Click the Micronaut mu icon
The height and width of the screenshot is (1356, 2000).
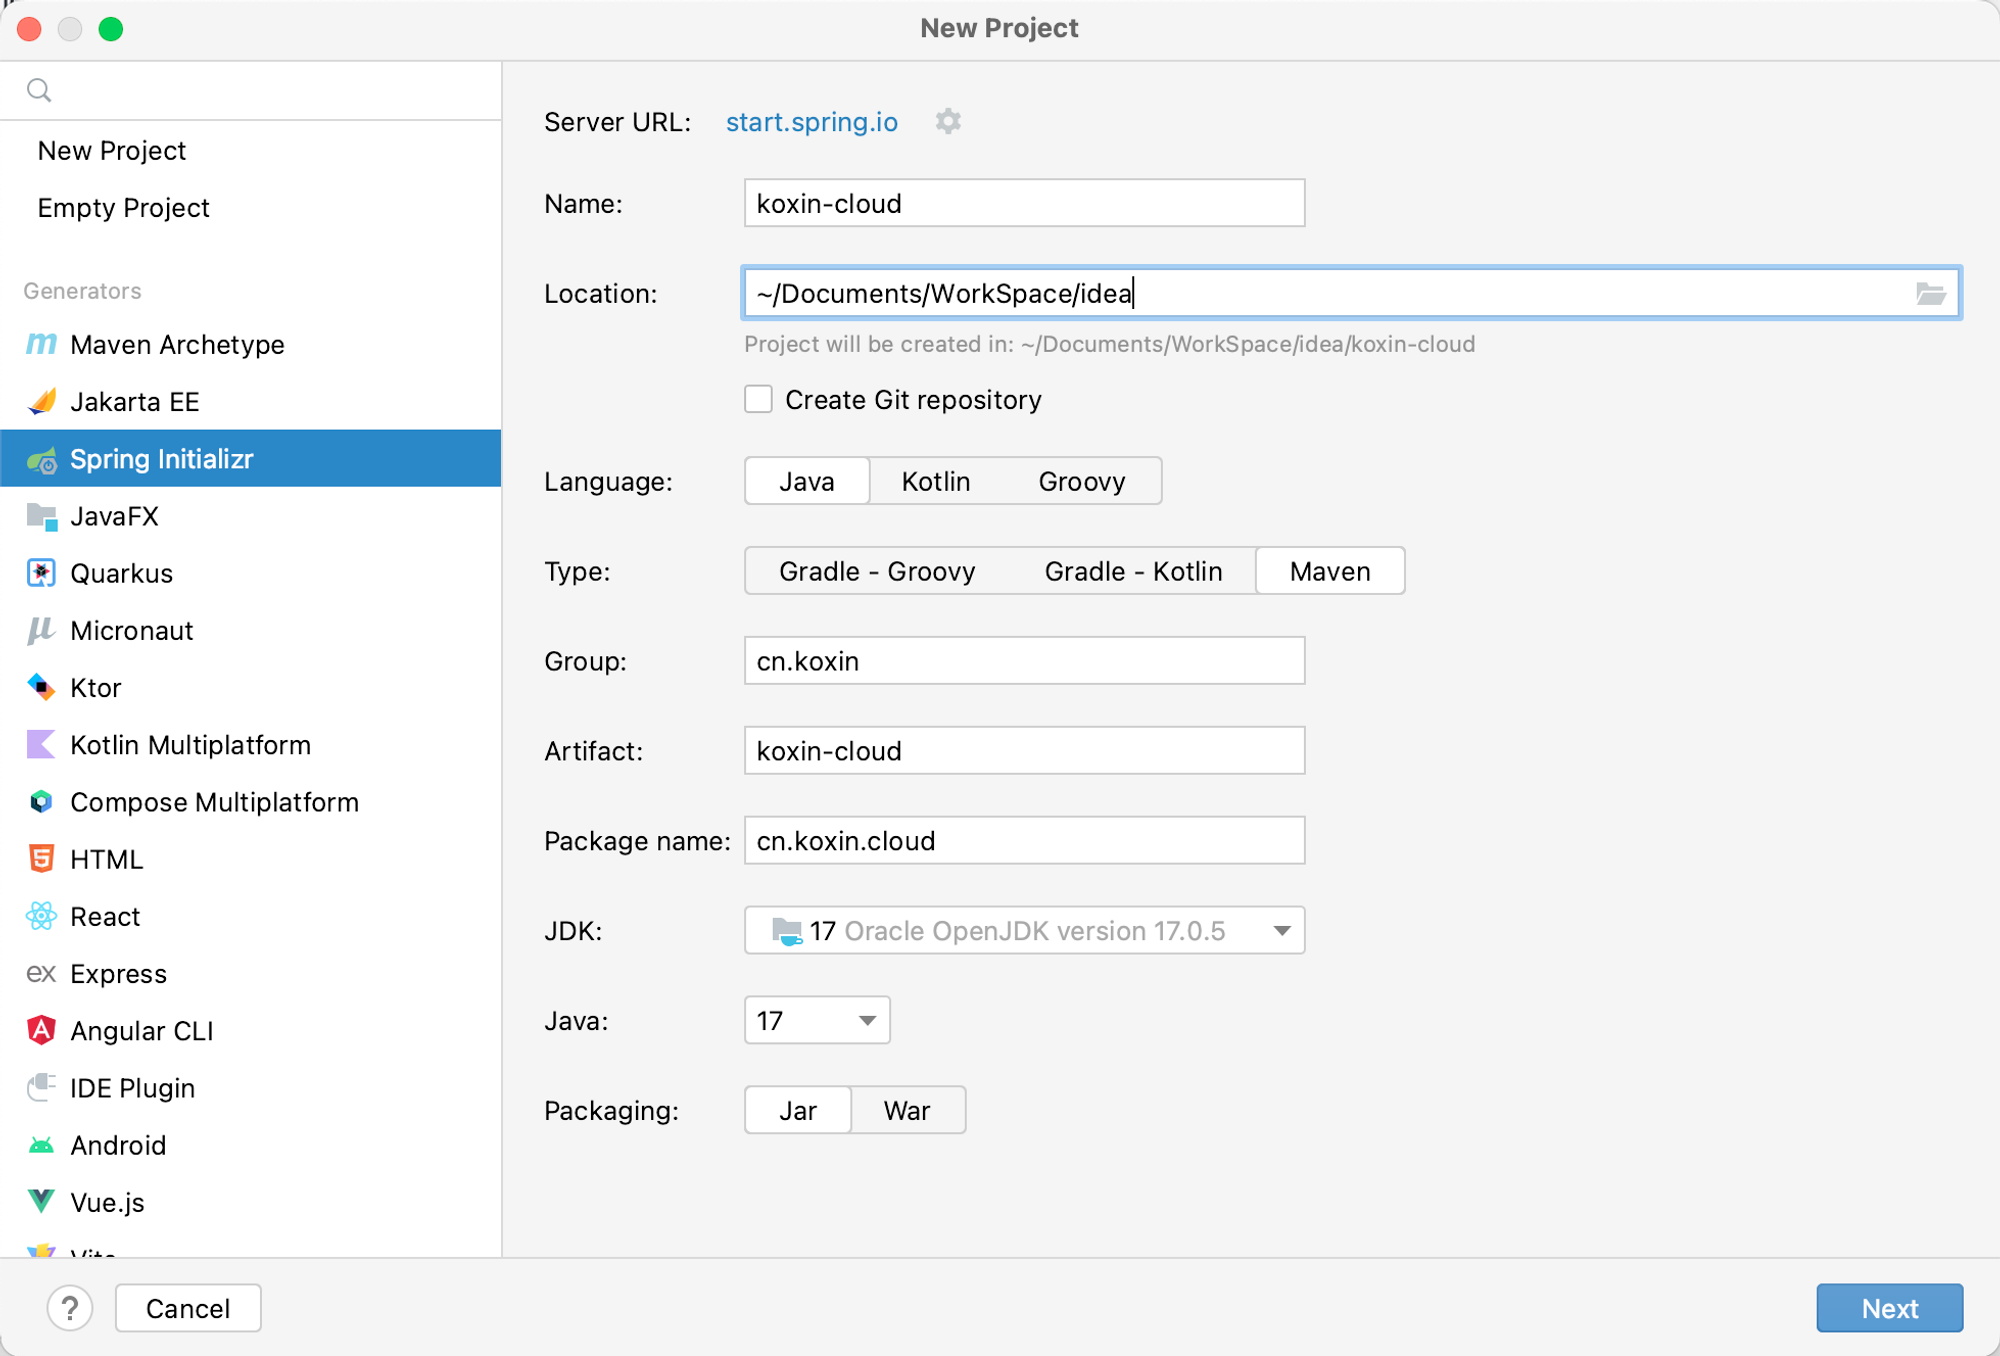(x=41, y=631)
